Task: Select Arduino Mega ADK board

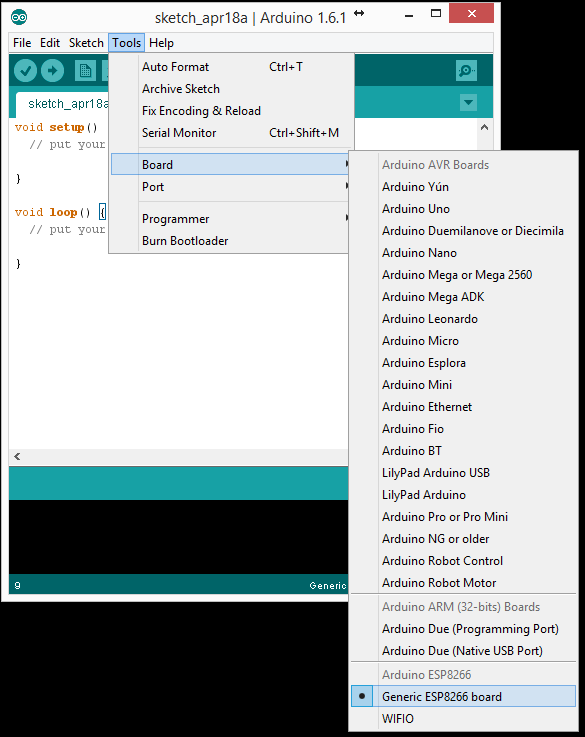Action: point(463,297)
